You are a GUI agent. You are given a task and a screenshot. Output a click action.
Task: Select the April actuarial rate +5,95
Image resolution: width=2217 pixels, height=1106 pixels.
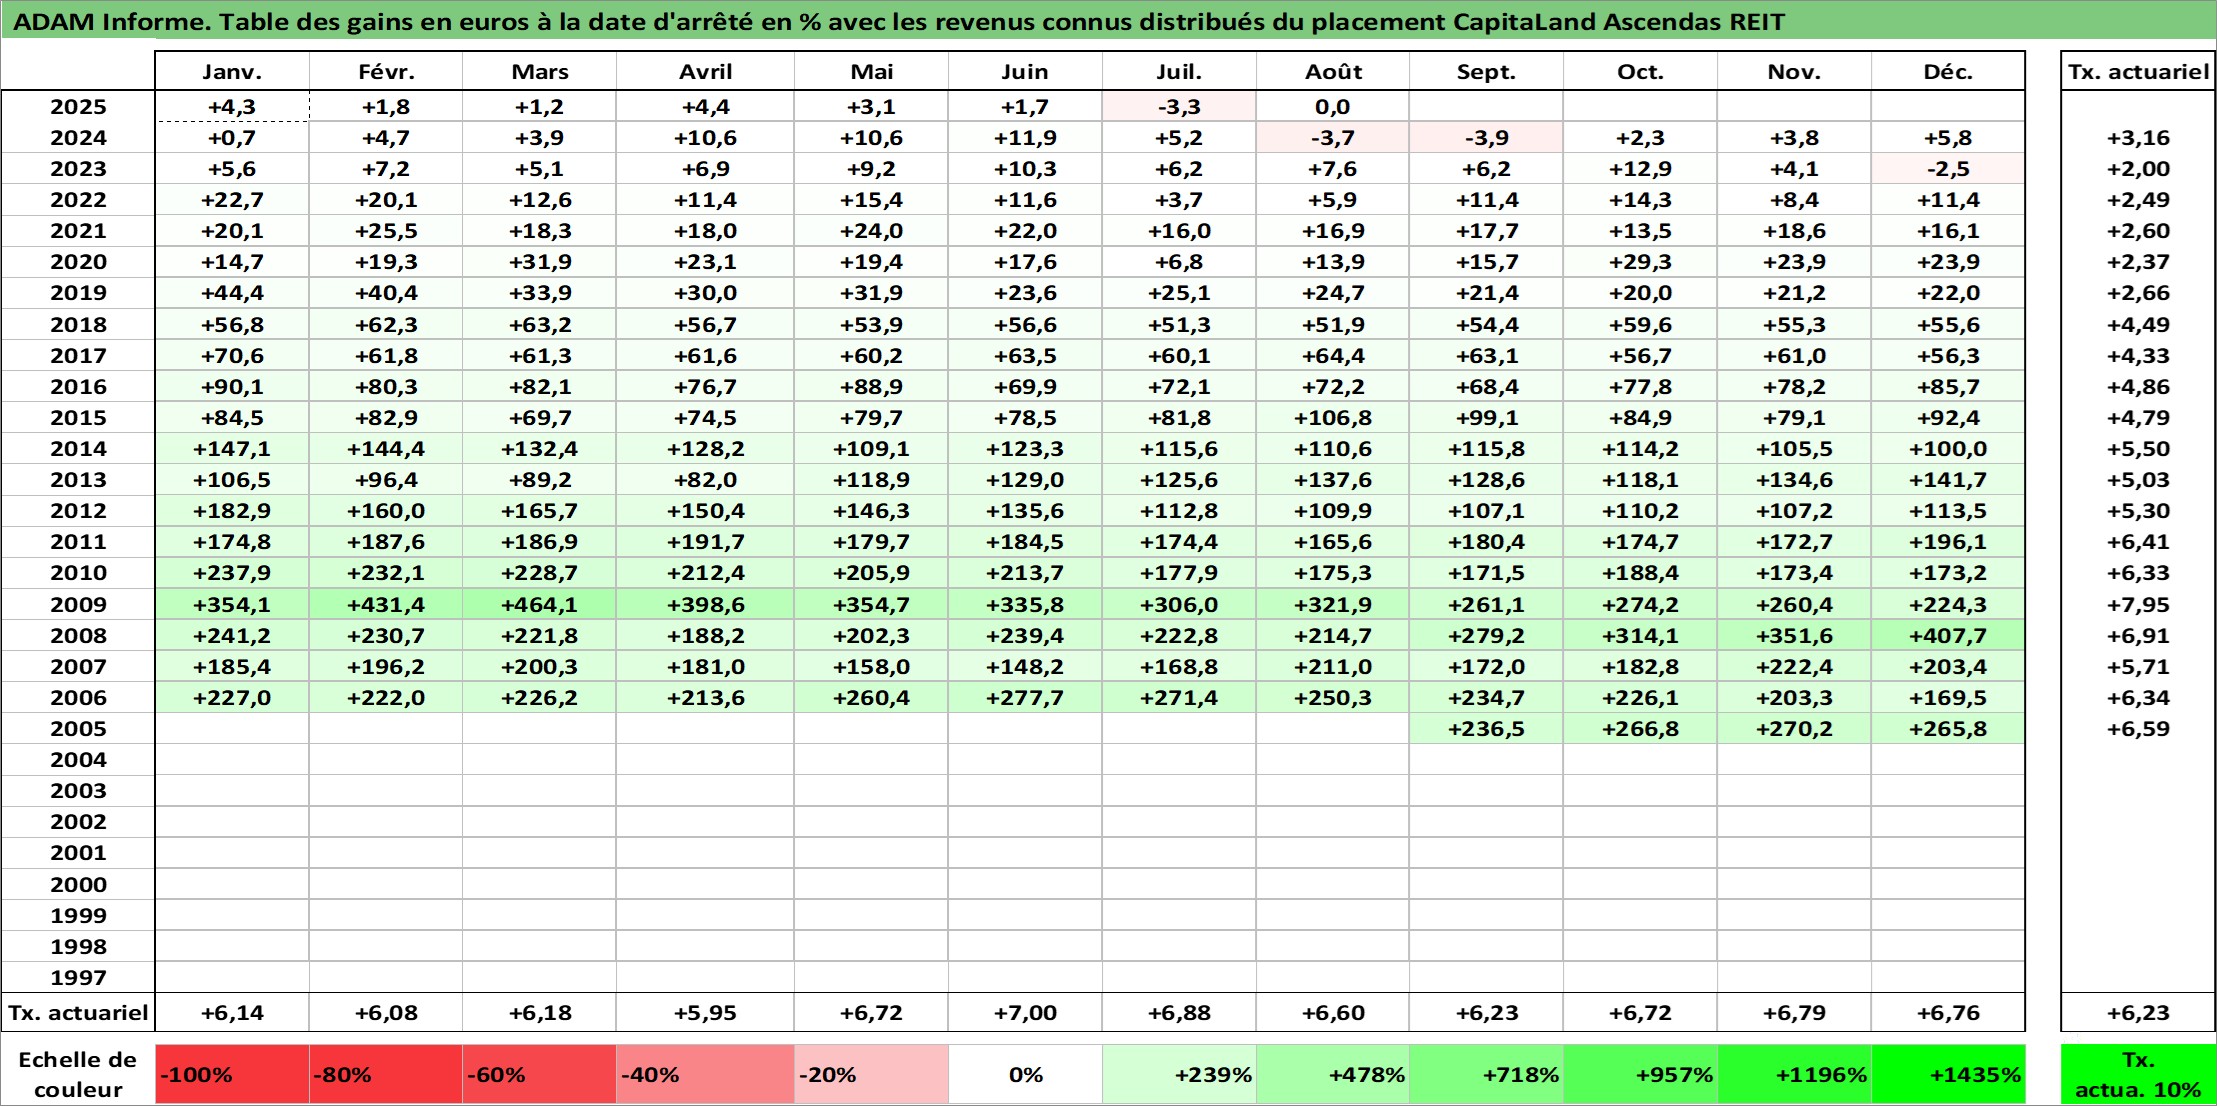[x=706, y=1012]
